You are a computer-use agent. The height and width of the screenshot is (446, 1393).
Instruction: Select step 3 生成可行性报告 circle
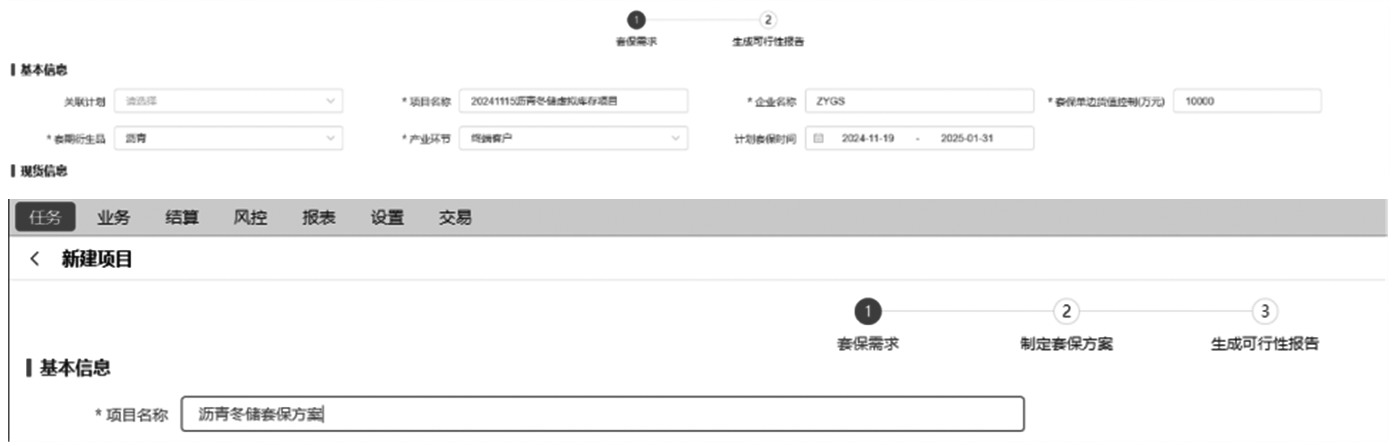pyautogui.click(x=1264, y=312)
